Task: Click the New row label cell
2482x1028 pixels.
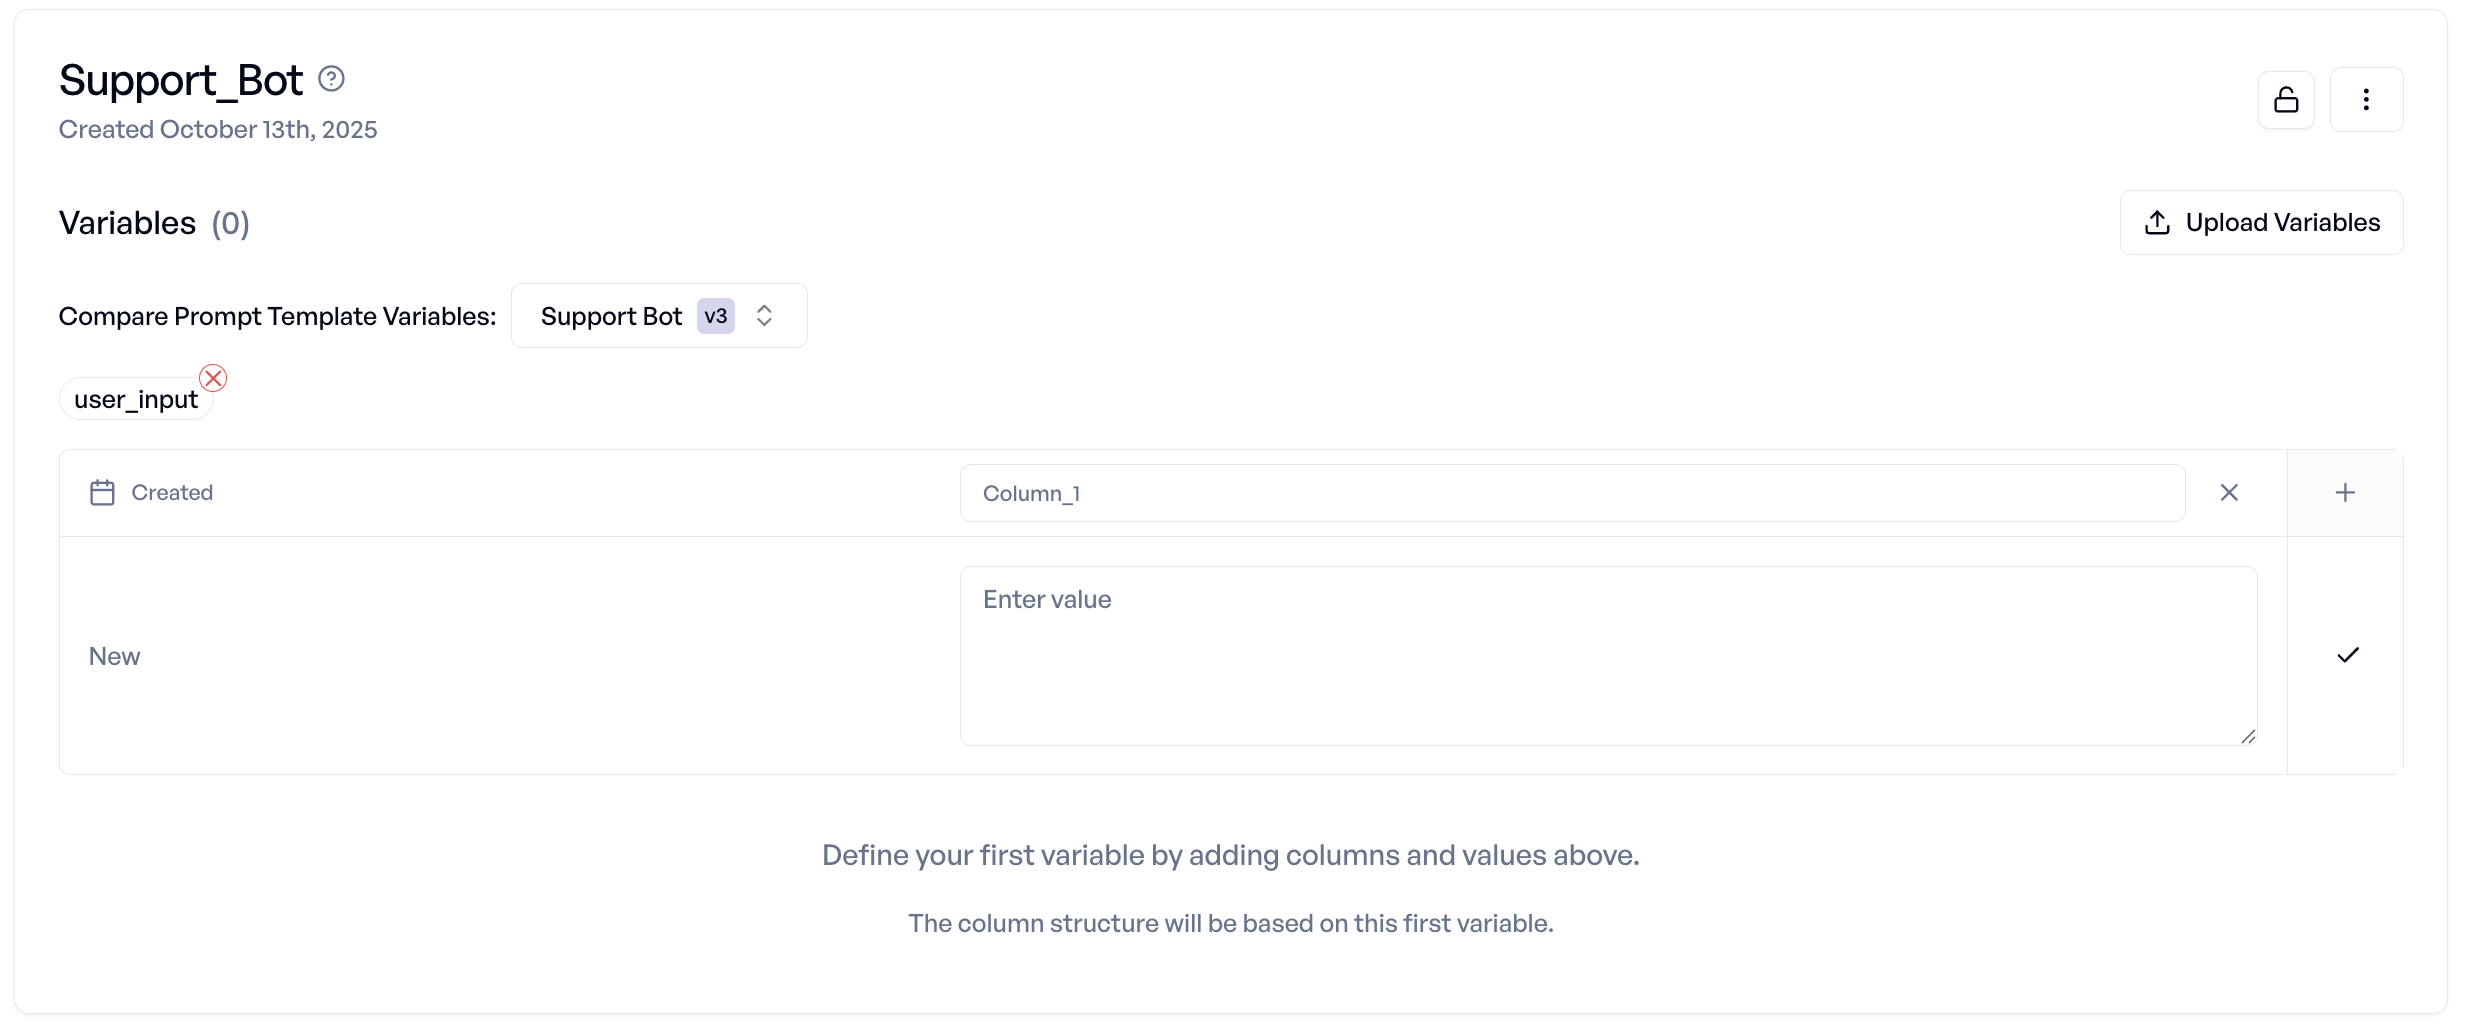Action: coord(115,656)
